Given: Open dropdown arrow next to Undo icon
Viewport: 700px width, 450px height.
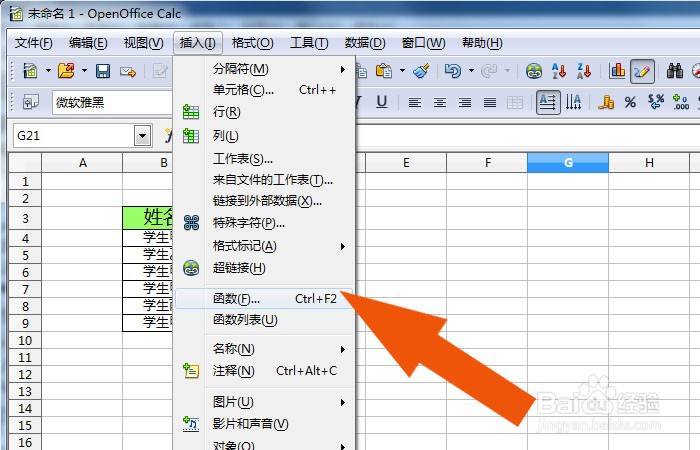Looking at the screenshot, I should 471,71.
